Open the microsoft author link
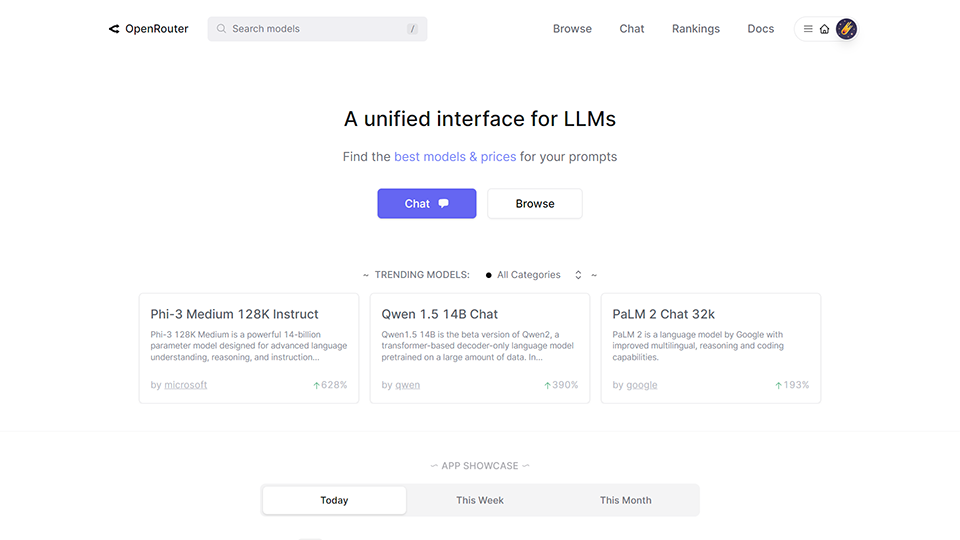Screen dimensions: 960x540 pyautogui.click(x=186, y=385)
